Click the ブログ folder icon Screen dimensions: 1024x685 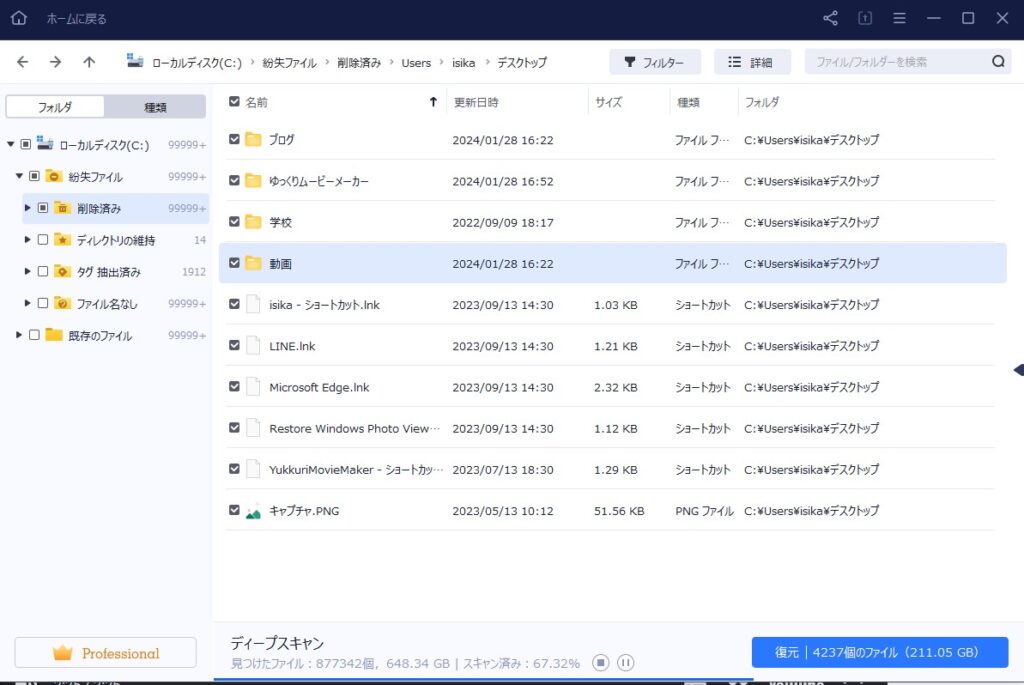coord(253,139)
